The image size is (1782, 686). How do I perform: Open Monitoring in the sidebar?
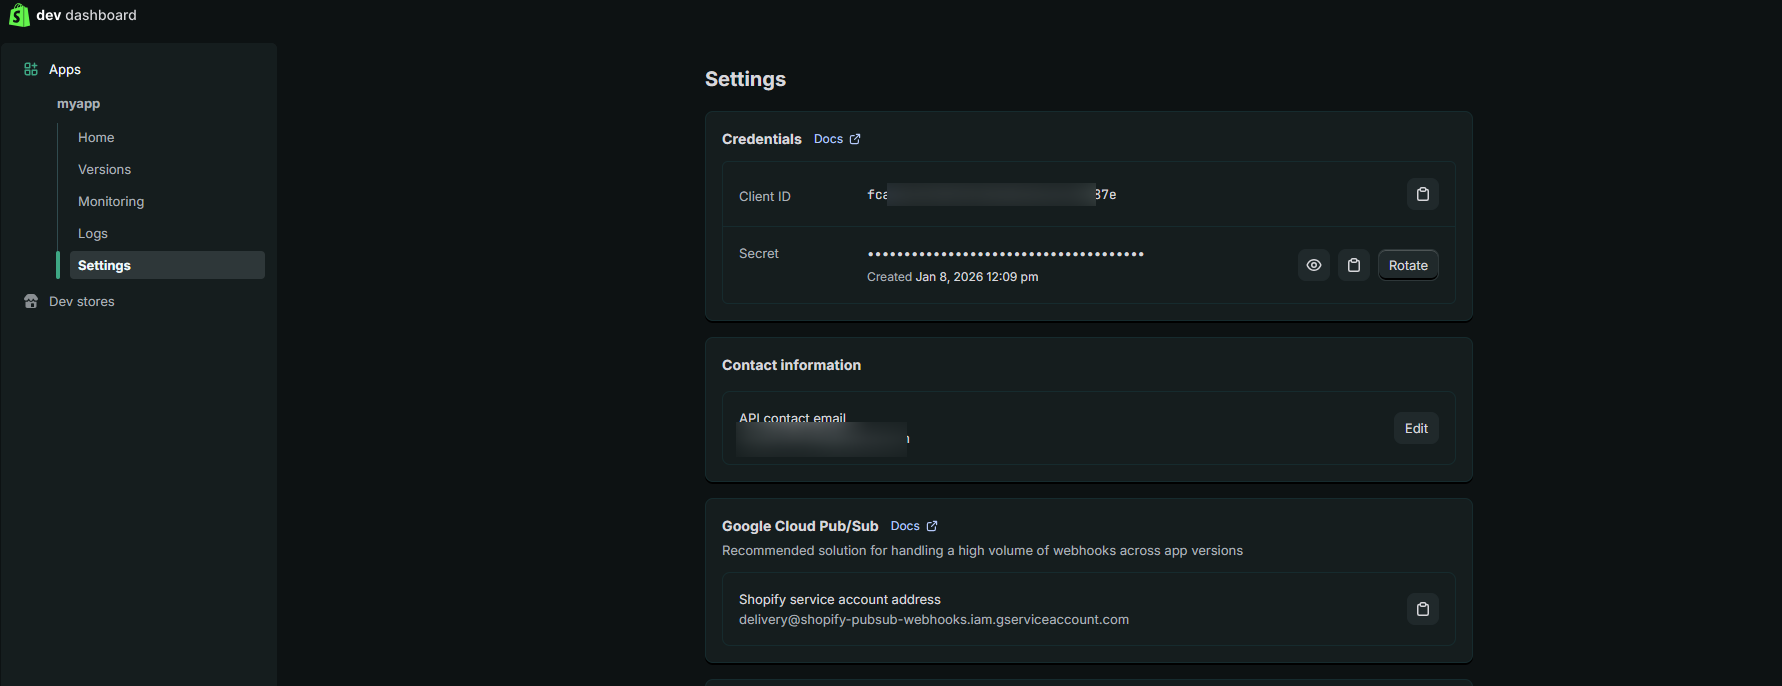tap(111, 201)
